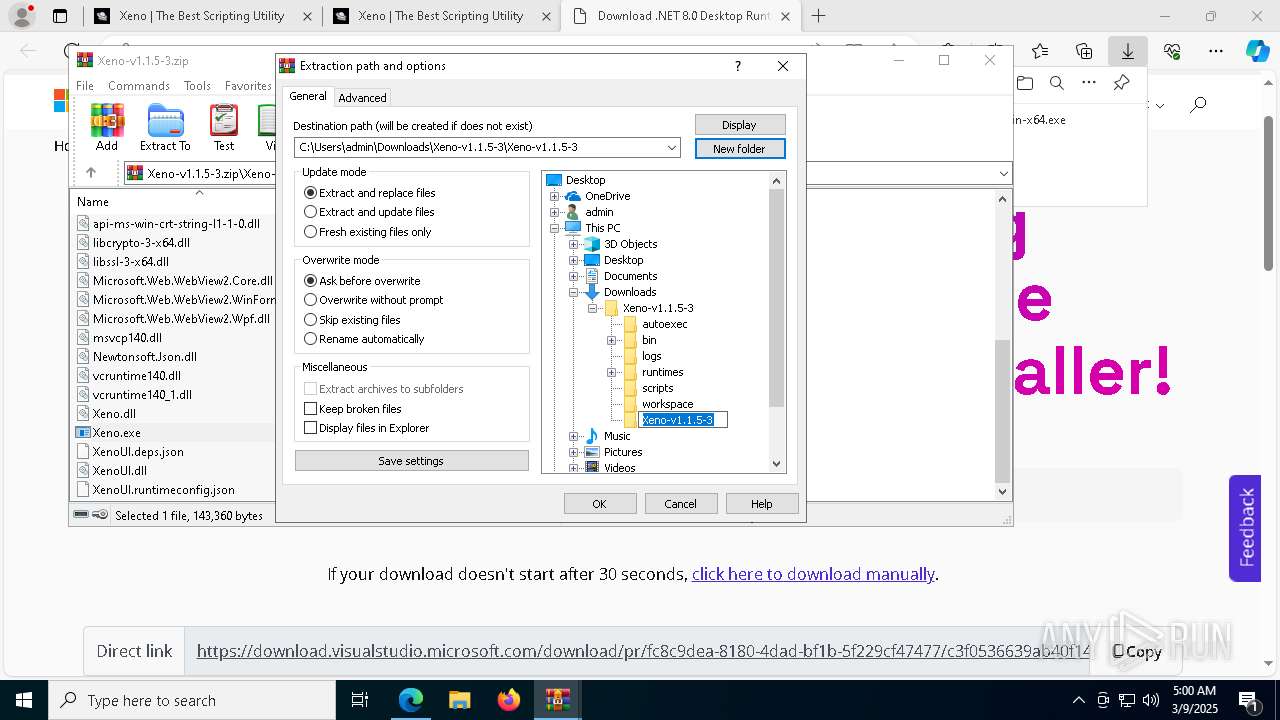Click the volume tray icon

coord(1151,700)
